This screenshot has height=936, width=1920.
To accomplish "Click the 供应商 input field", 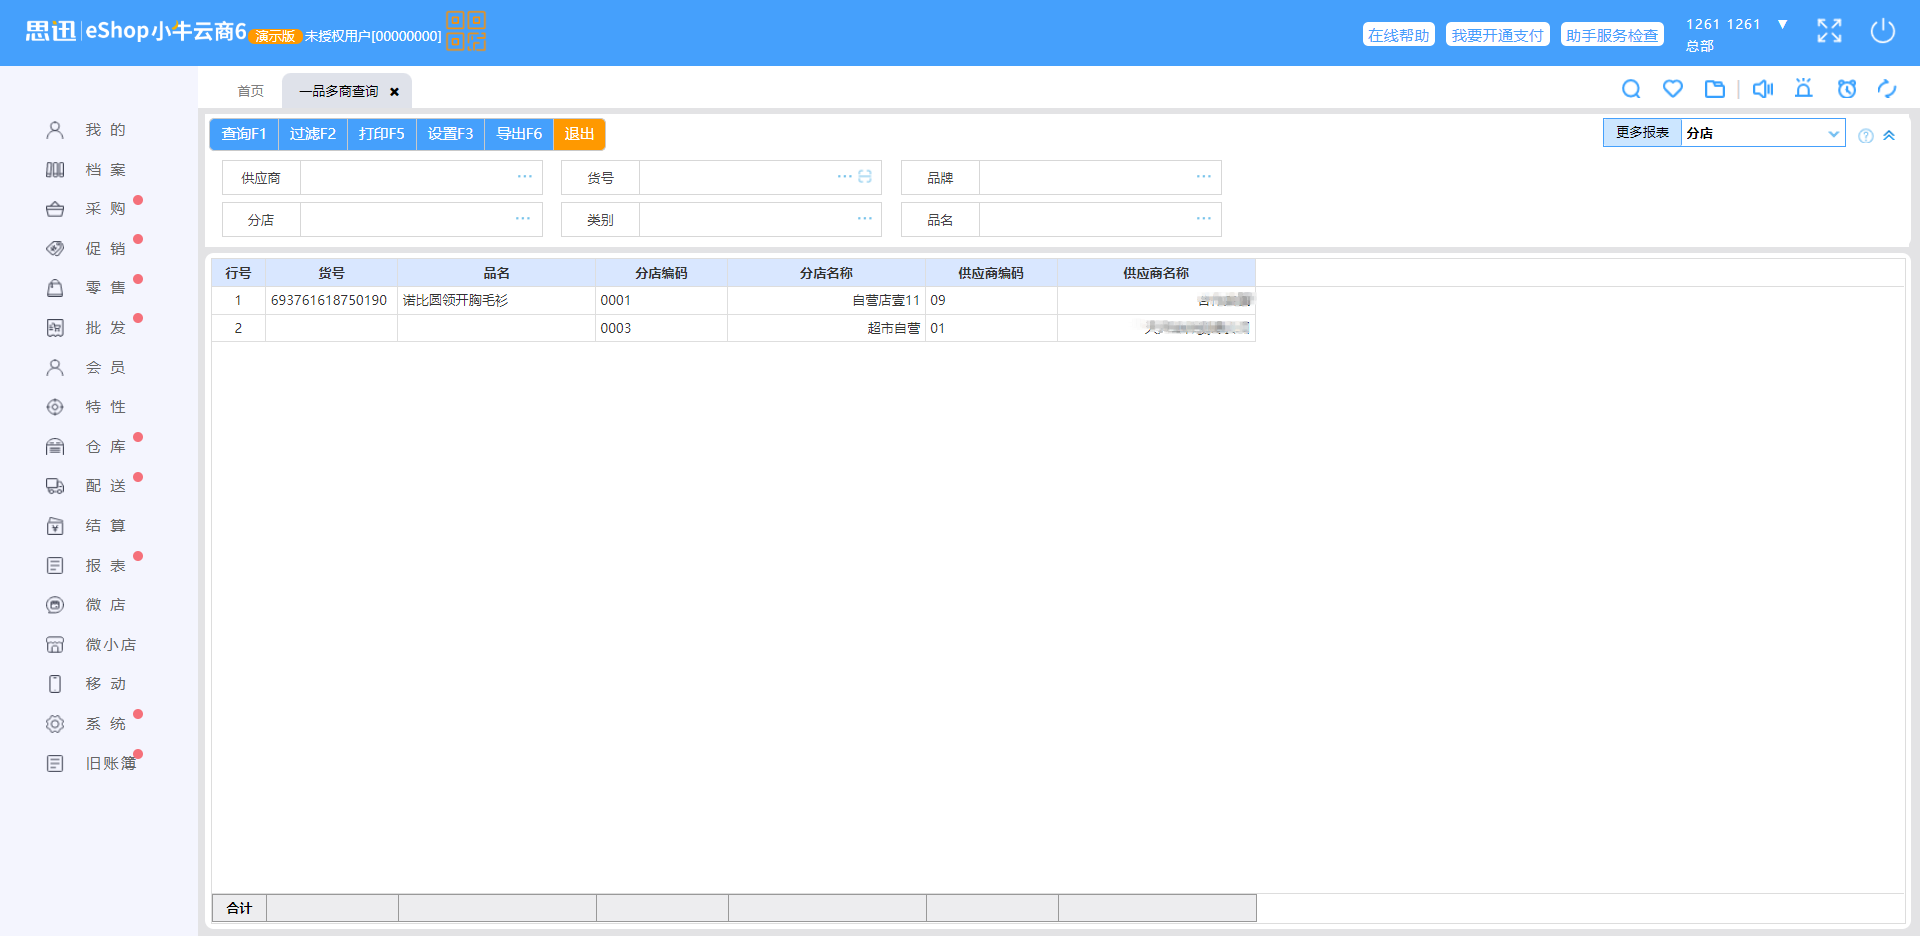I will coord(405,178).
